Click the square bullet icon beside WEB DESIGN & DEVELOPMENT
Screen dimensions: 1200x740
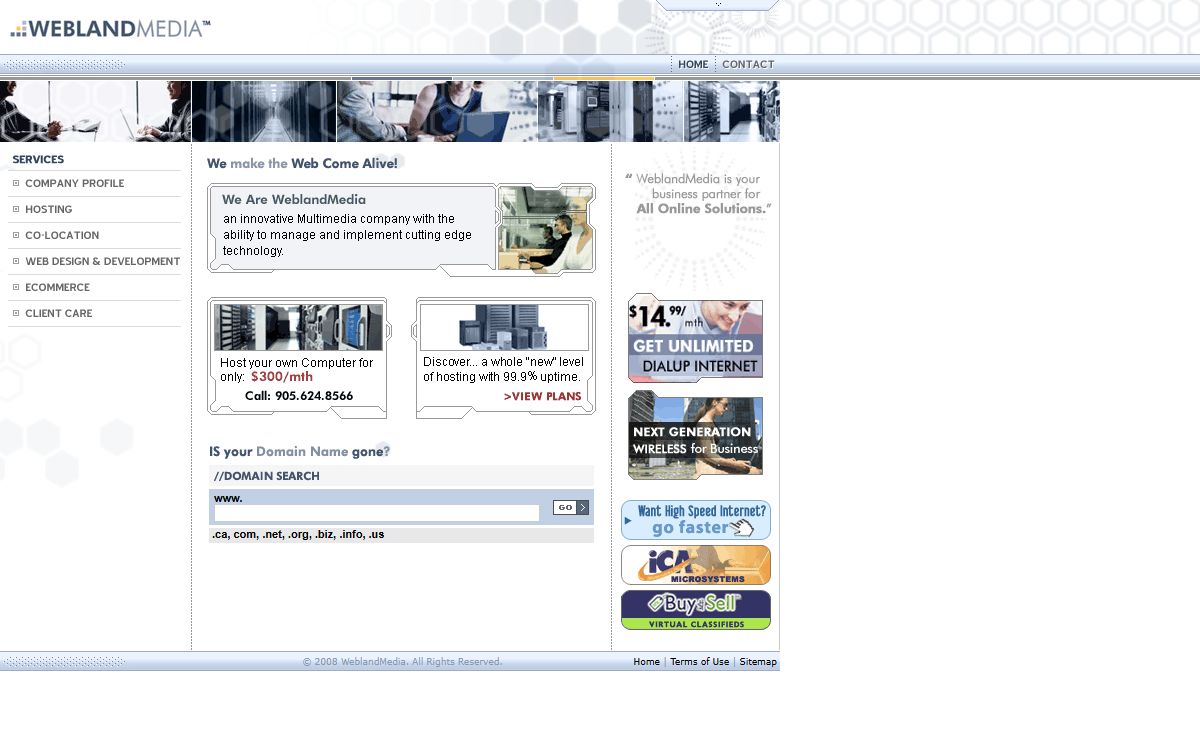(16, 261)
